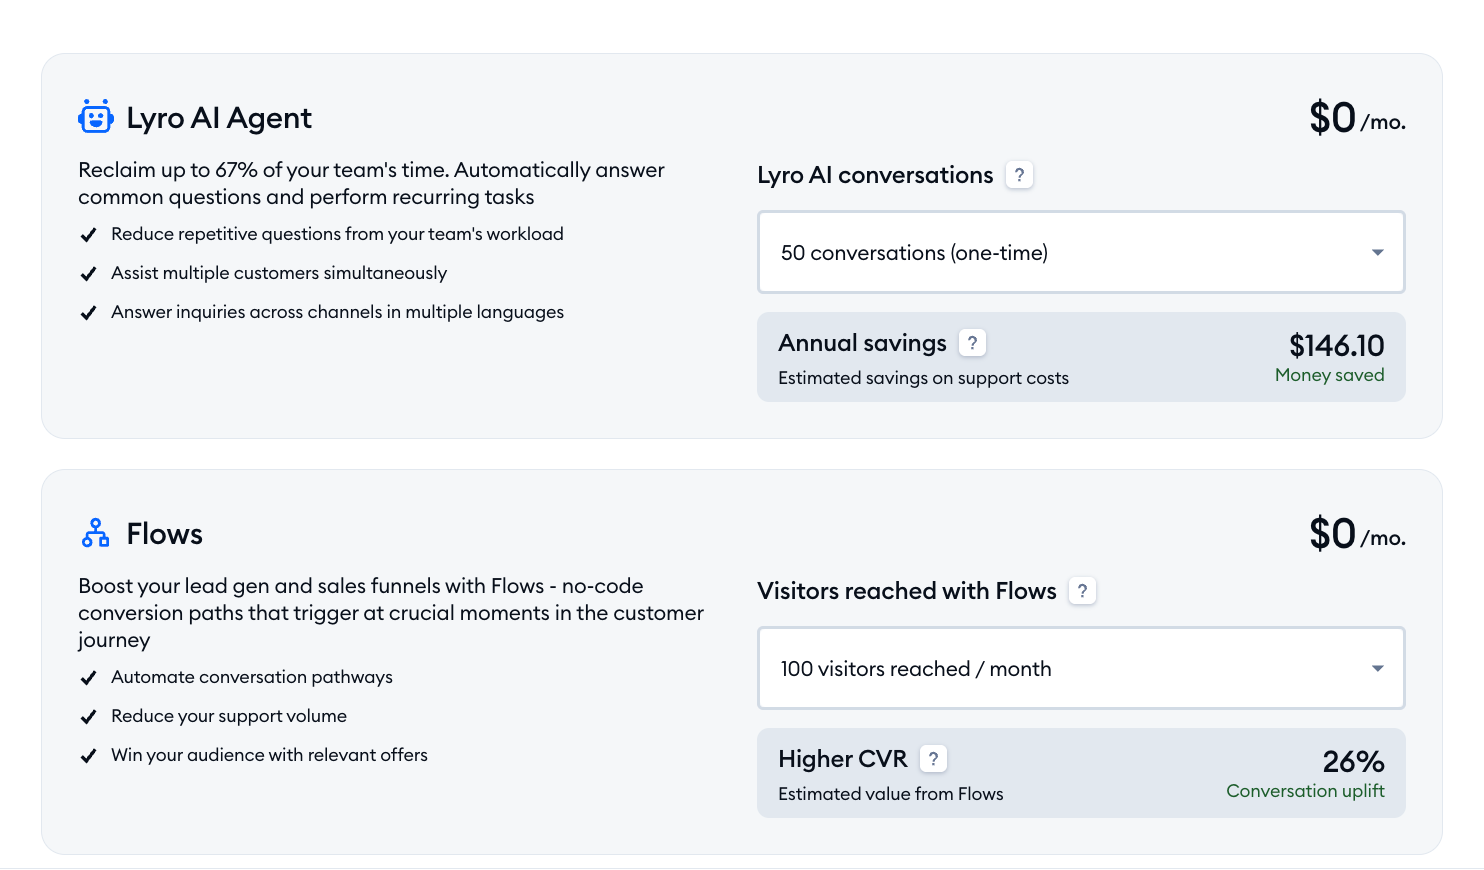The height and width of the screenshot is (870, 1484).
Task: Open help tooltip beside Higher CVR
Action: (x=933, y=759)
